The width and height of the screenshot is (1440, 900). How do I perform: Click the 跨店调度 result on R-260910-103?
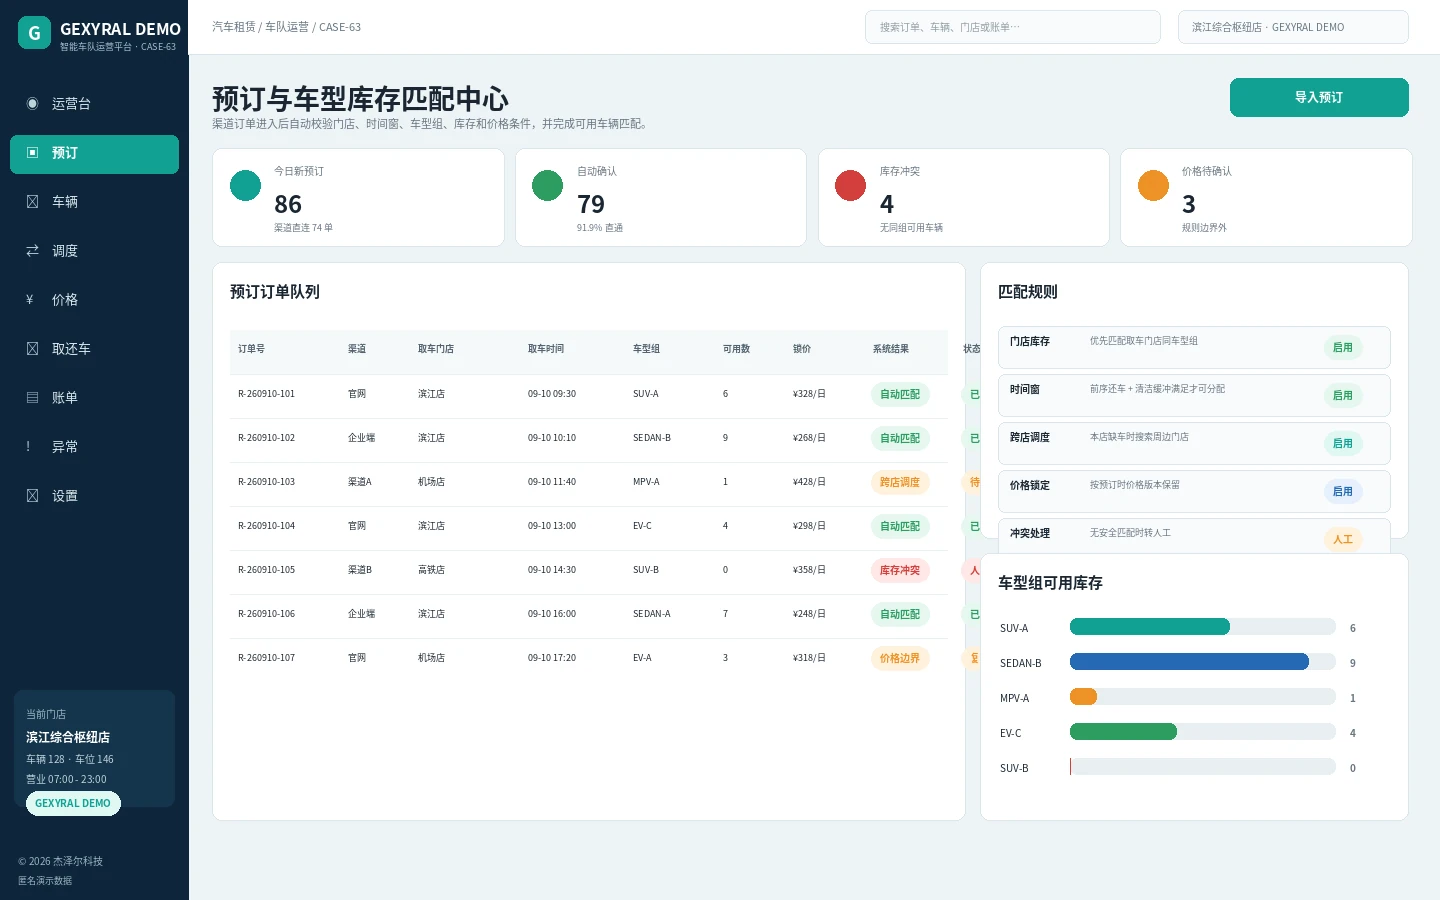click(x=900, y=482)
